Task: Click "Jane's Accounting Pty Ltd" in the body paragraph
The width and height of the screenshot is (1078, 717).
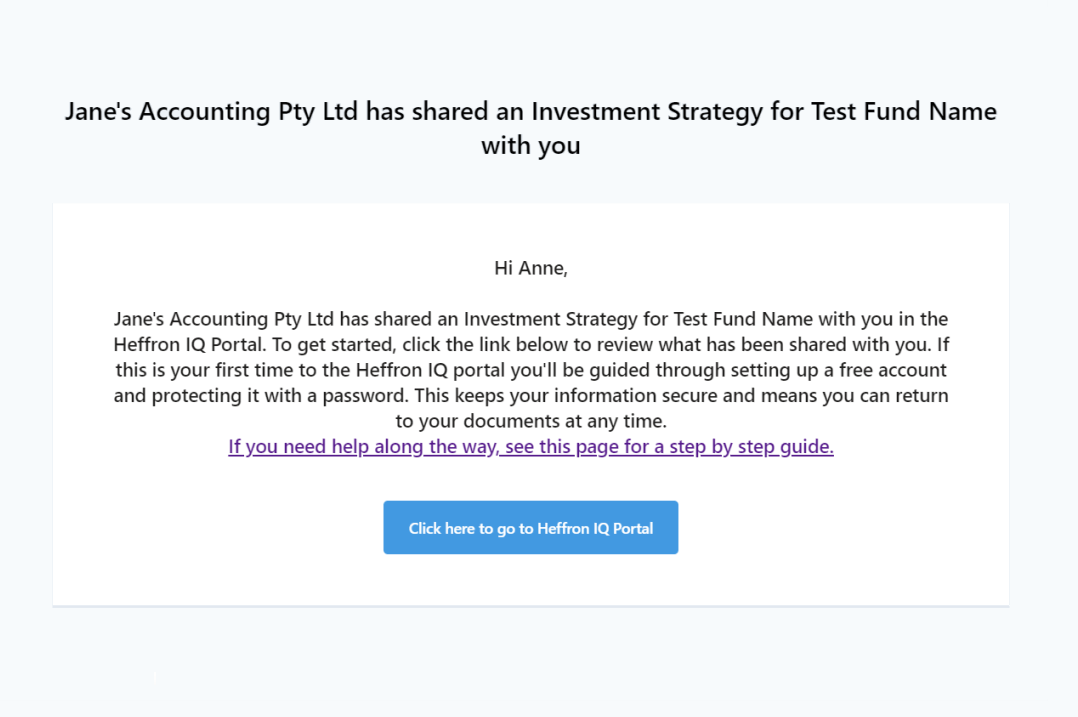Action: (x=223, y=320)
